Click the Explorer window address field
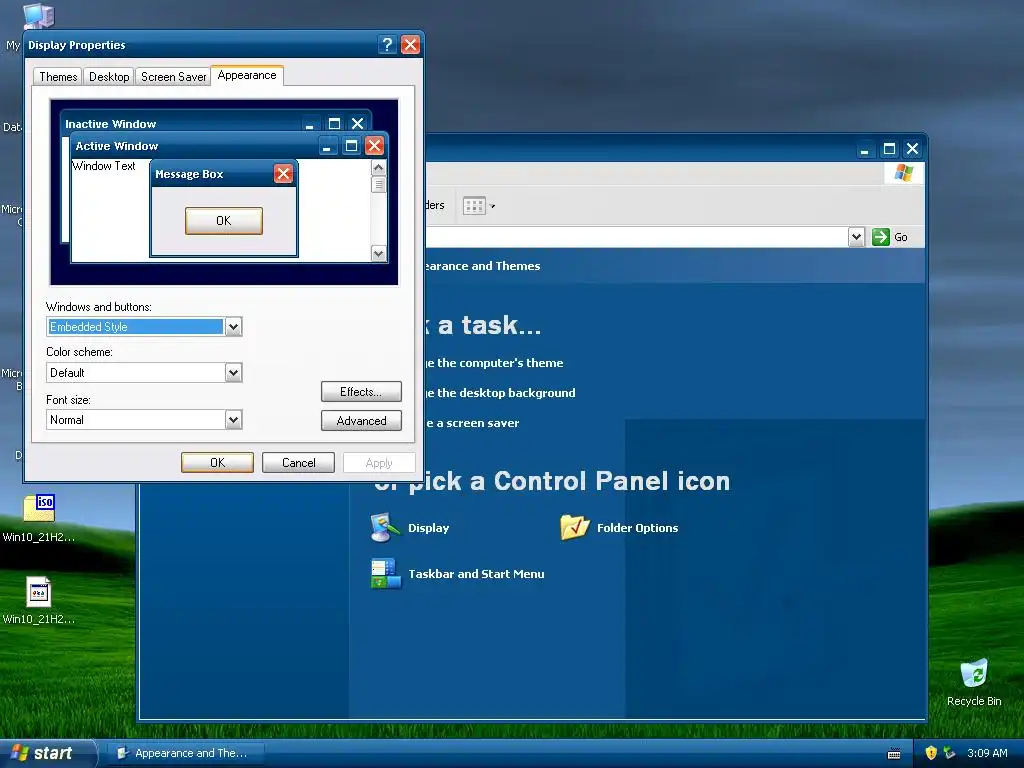The width and height of the screenshot is (1024, 768). coord(637,237)
